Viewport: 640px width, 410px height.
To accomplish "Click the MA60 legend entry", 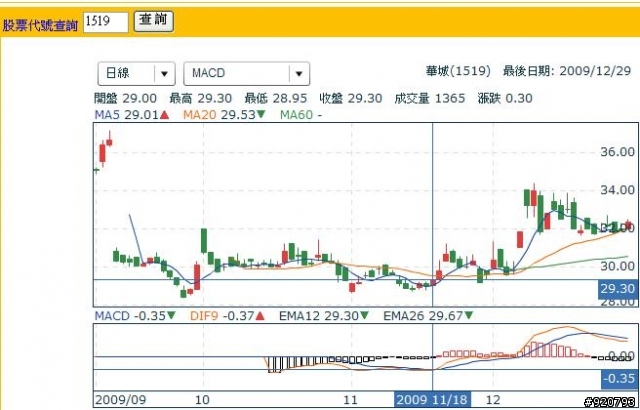I will (x=301, y=115).
